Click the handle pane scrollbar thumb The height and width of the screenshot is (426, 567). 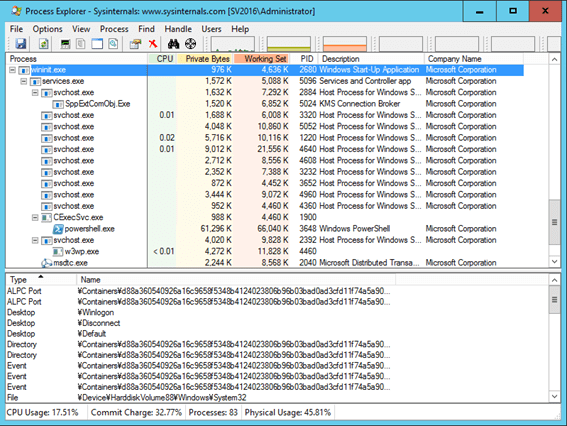(x=555, y=299)
